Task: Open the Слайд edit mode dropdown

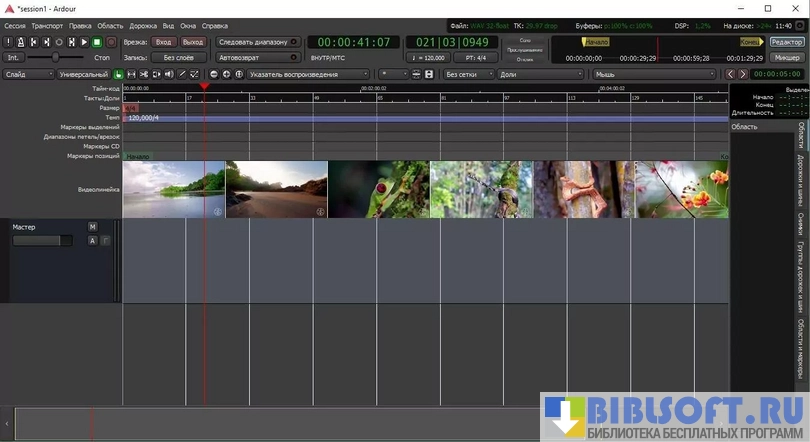Action: pos(27,74)
